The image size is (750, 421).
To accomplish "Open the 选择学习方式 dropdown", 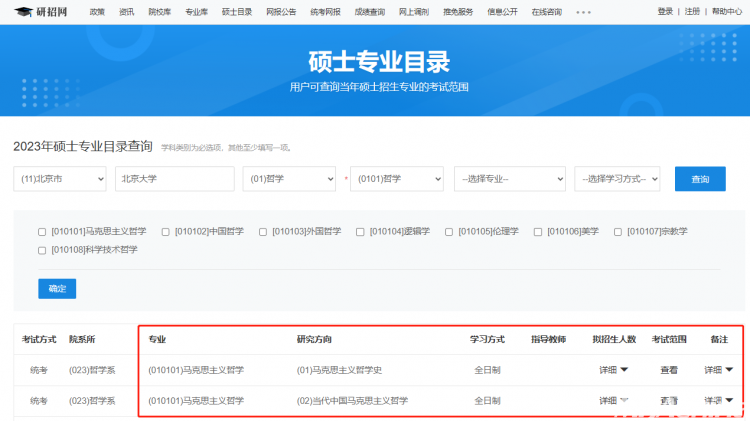I will click(x=617, y=179).
